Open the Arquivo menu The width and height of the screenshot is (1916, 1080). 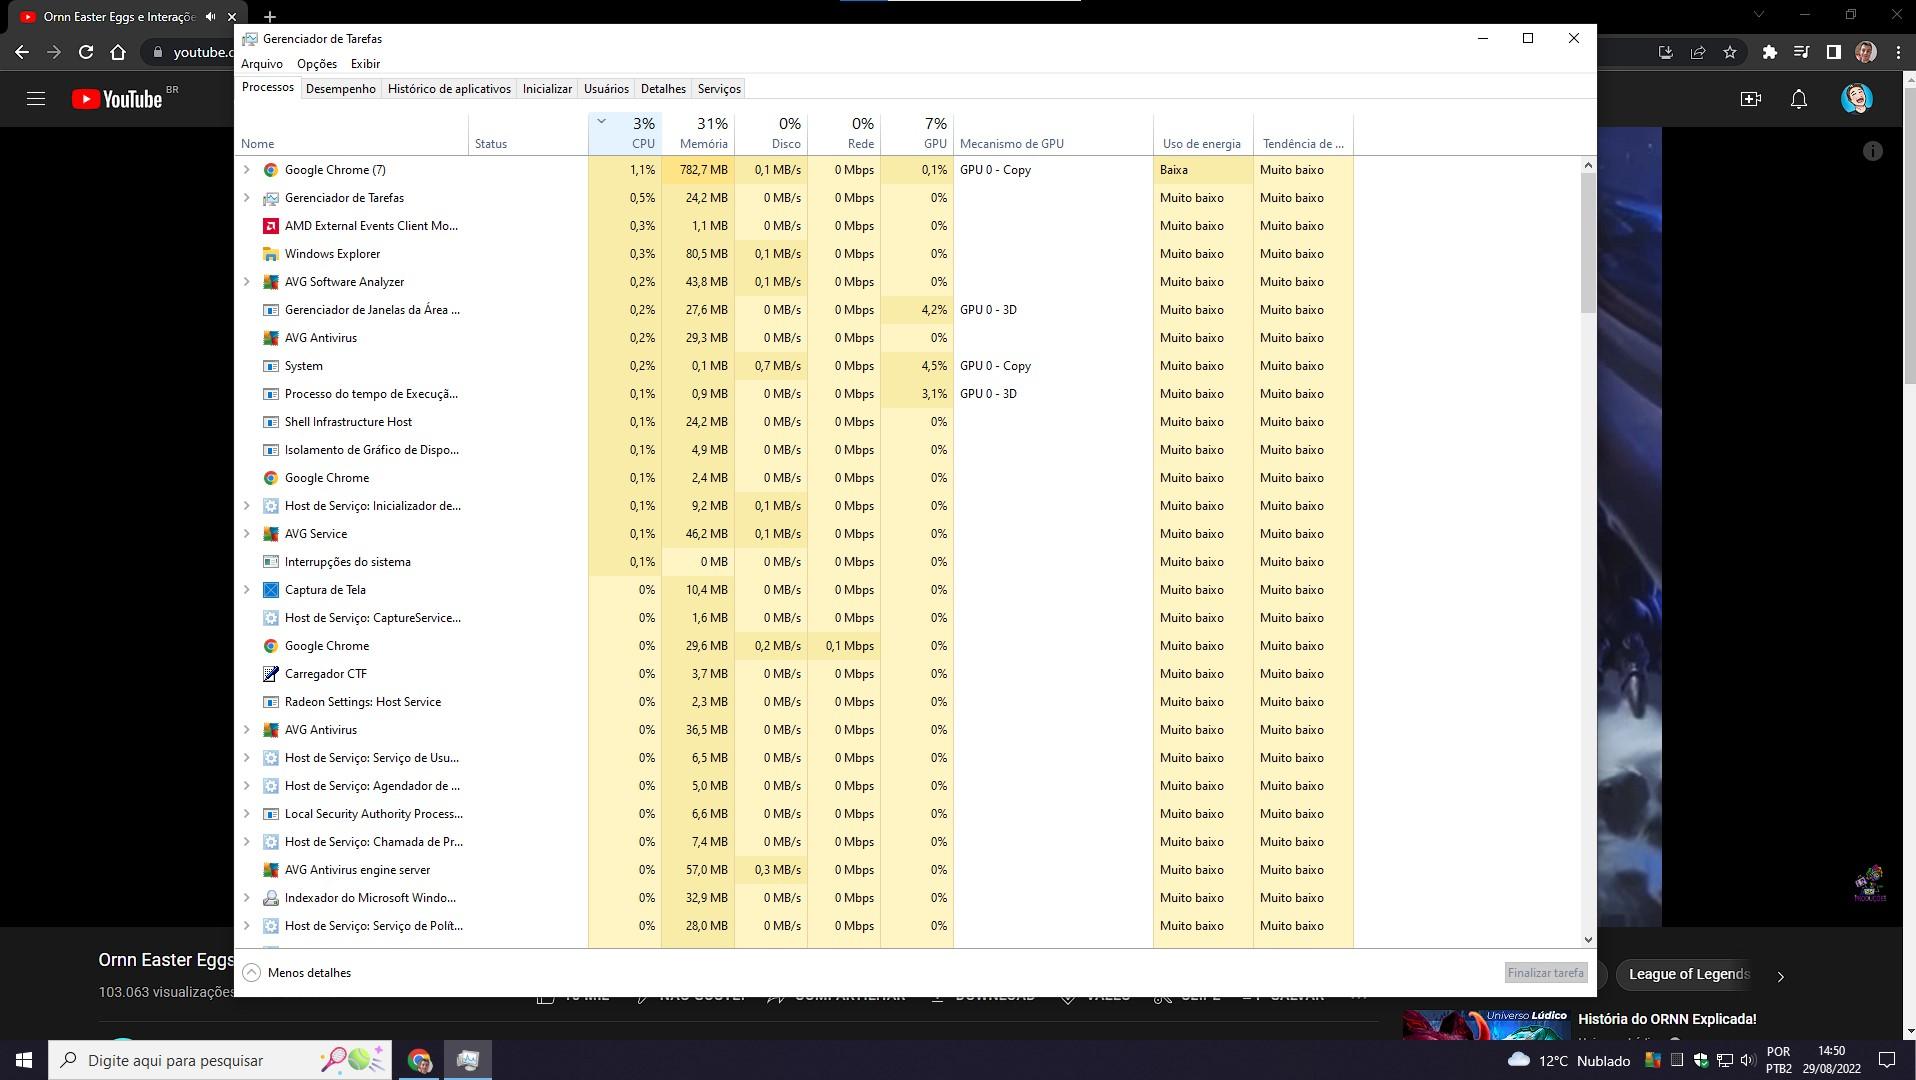[262, 64]
